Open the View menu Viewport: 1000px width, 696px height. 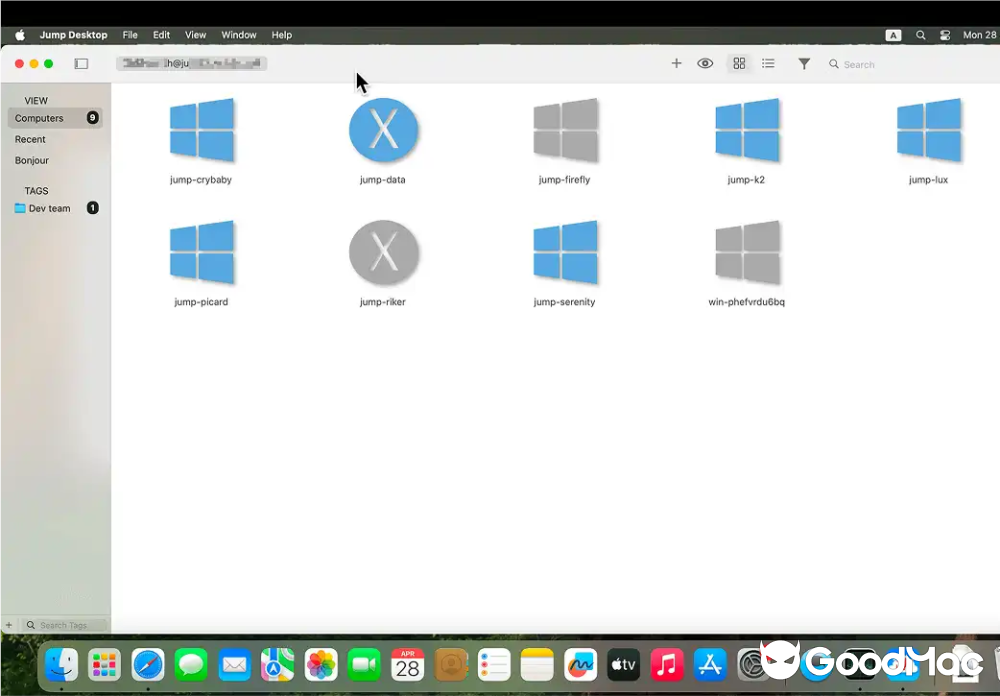pos(195,35)
